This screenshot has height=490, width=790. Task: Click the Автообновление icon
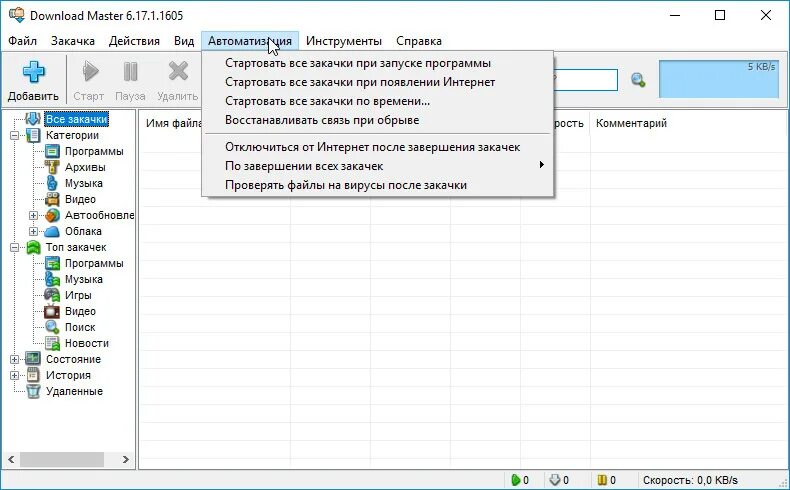[x=52, y=215]
